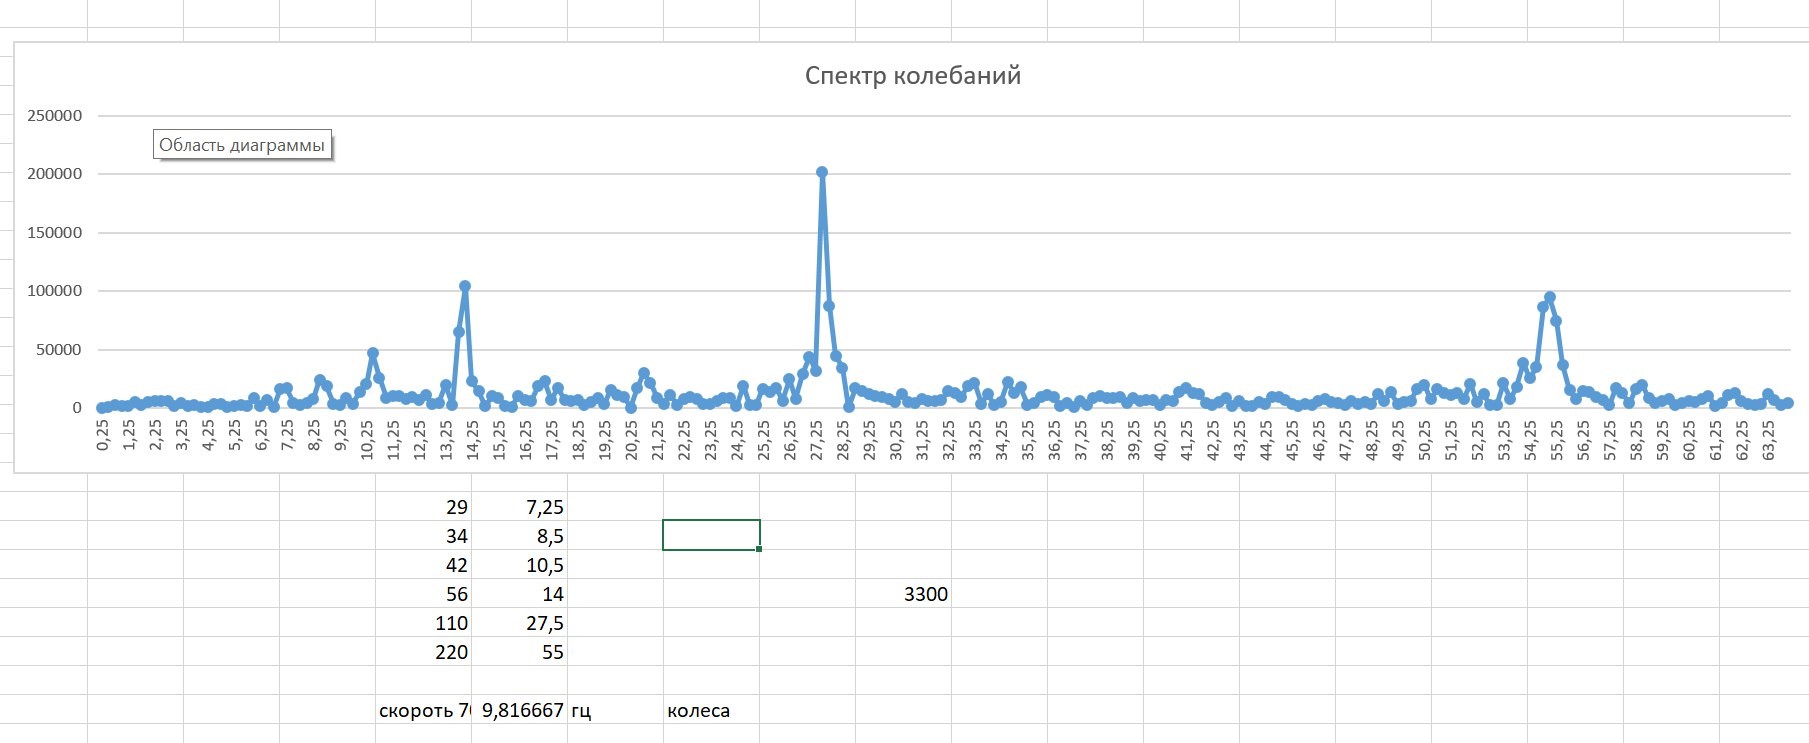
Task: Select cell containing 14
Action: point(519,594)
